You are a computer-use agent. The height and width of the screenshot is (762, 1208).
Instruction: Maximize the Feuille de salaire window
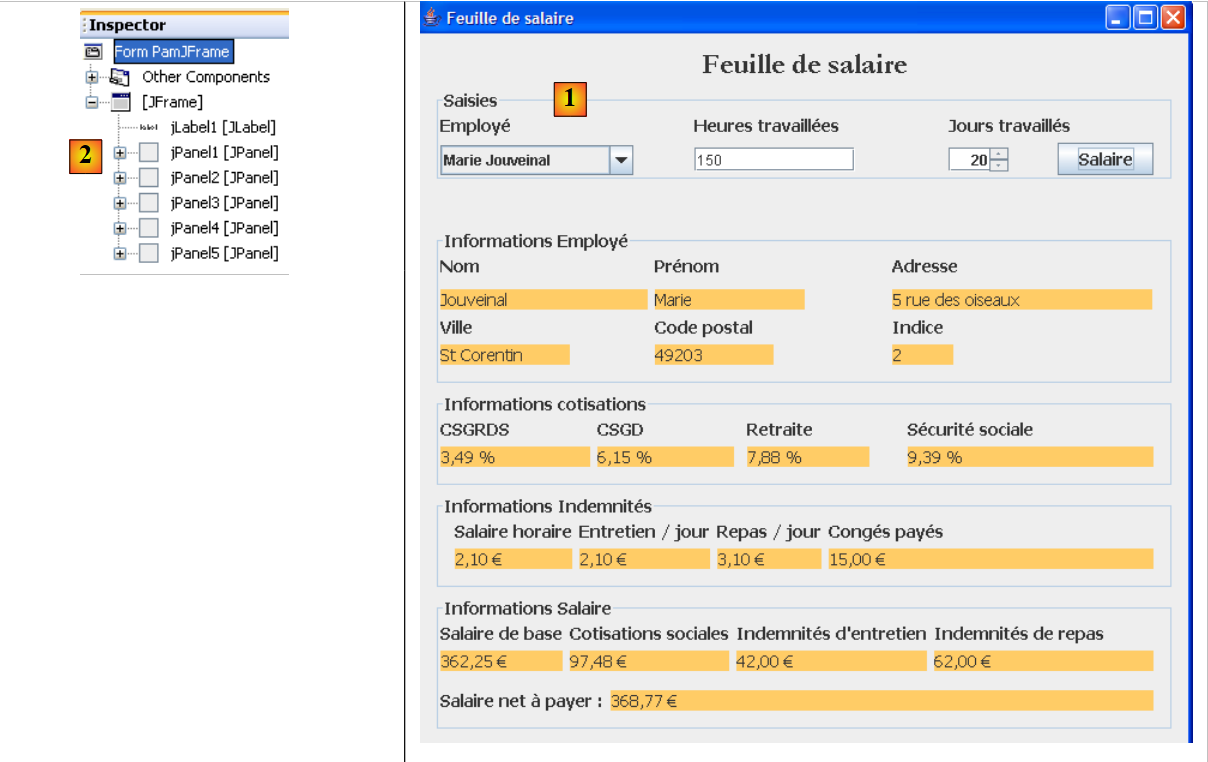click(1145, 17)
